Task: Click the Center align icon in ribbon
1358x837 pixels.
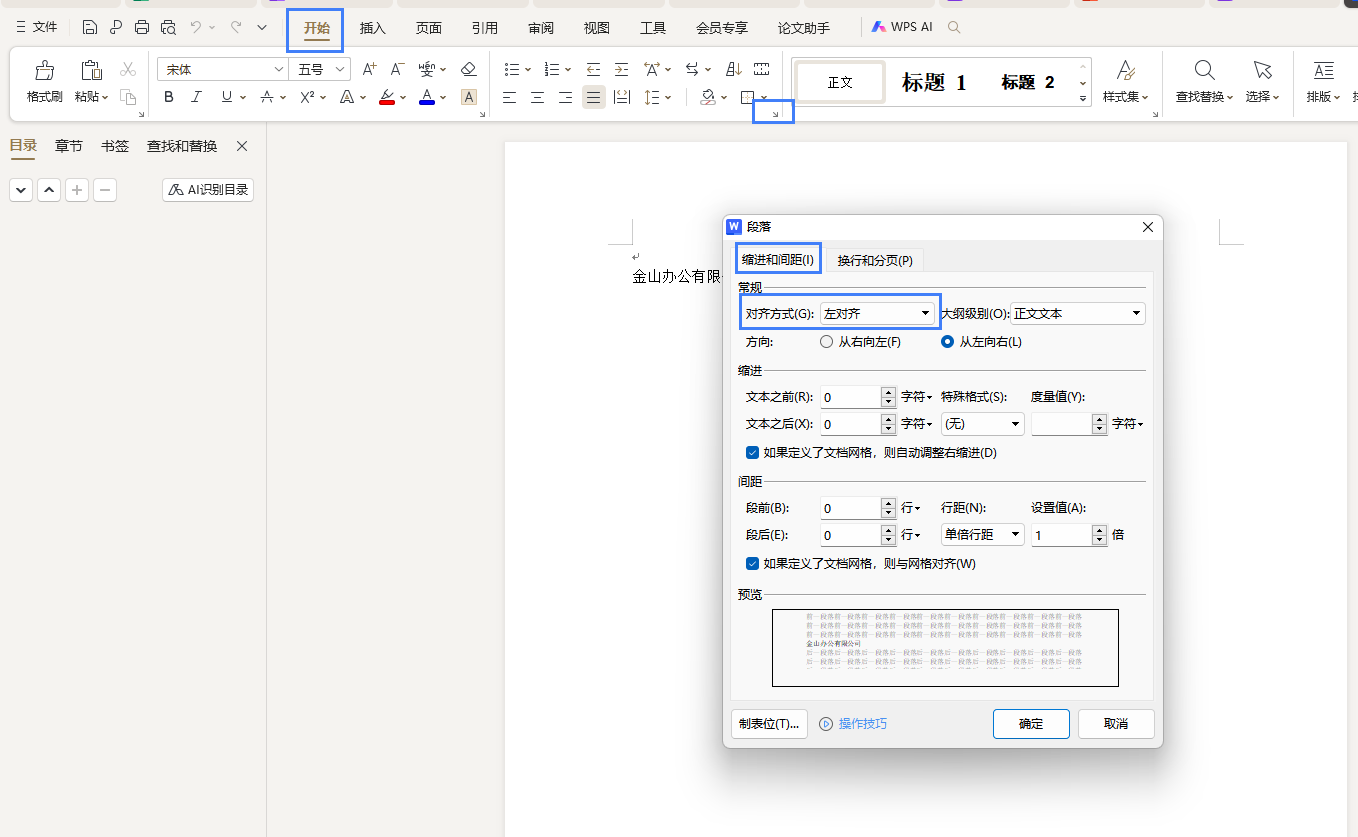Action: coord(538,97)
